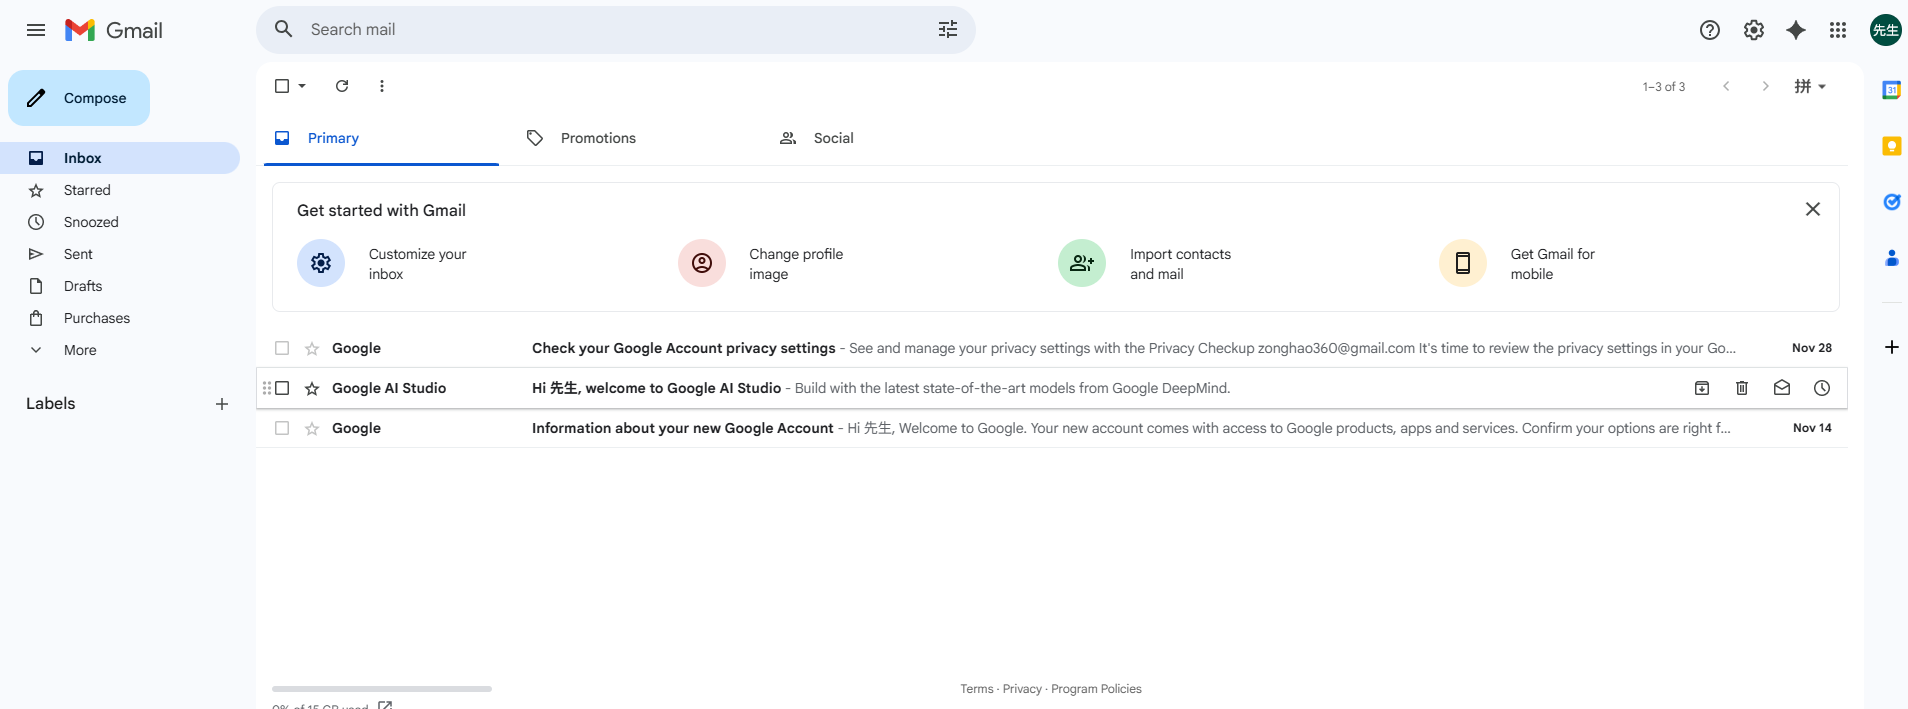
Task: Show search options filter icon
Action: 947,30
